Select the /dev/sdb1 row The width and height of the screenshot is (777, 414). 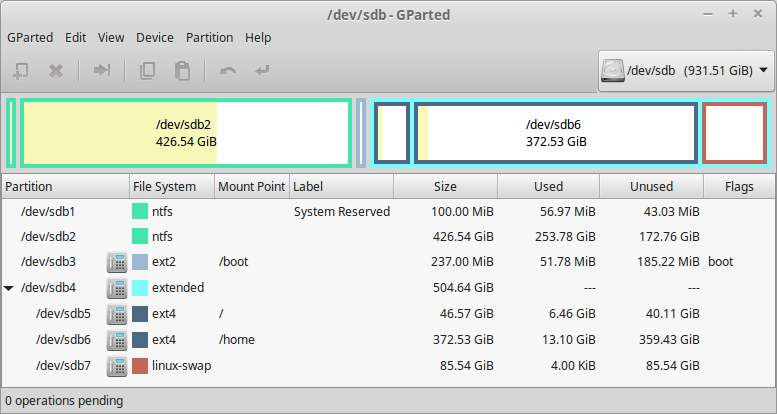point(388,211)
